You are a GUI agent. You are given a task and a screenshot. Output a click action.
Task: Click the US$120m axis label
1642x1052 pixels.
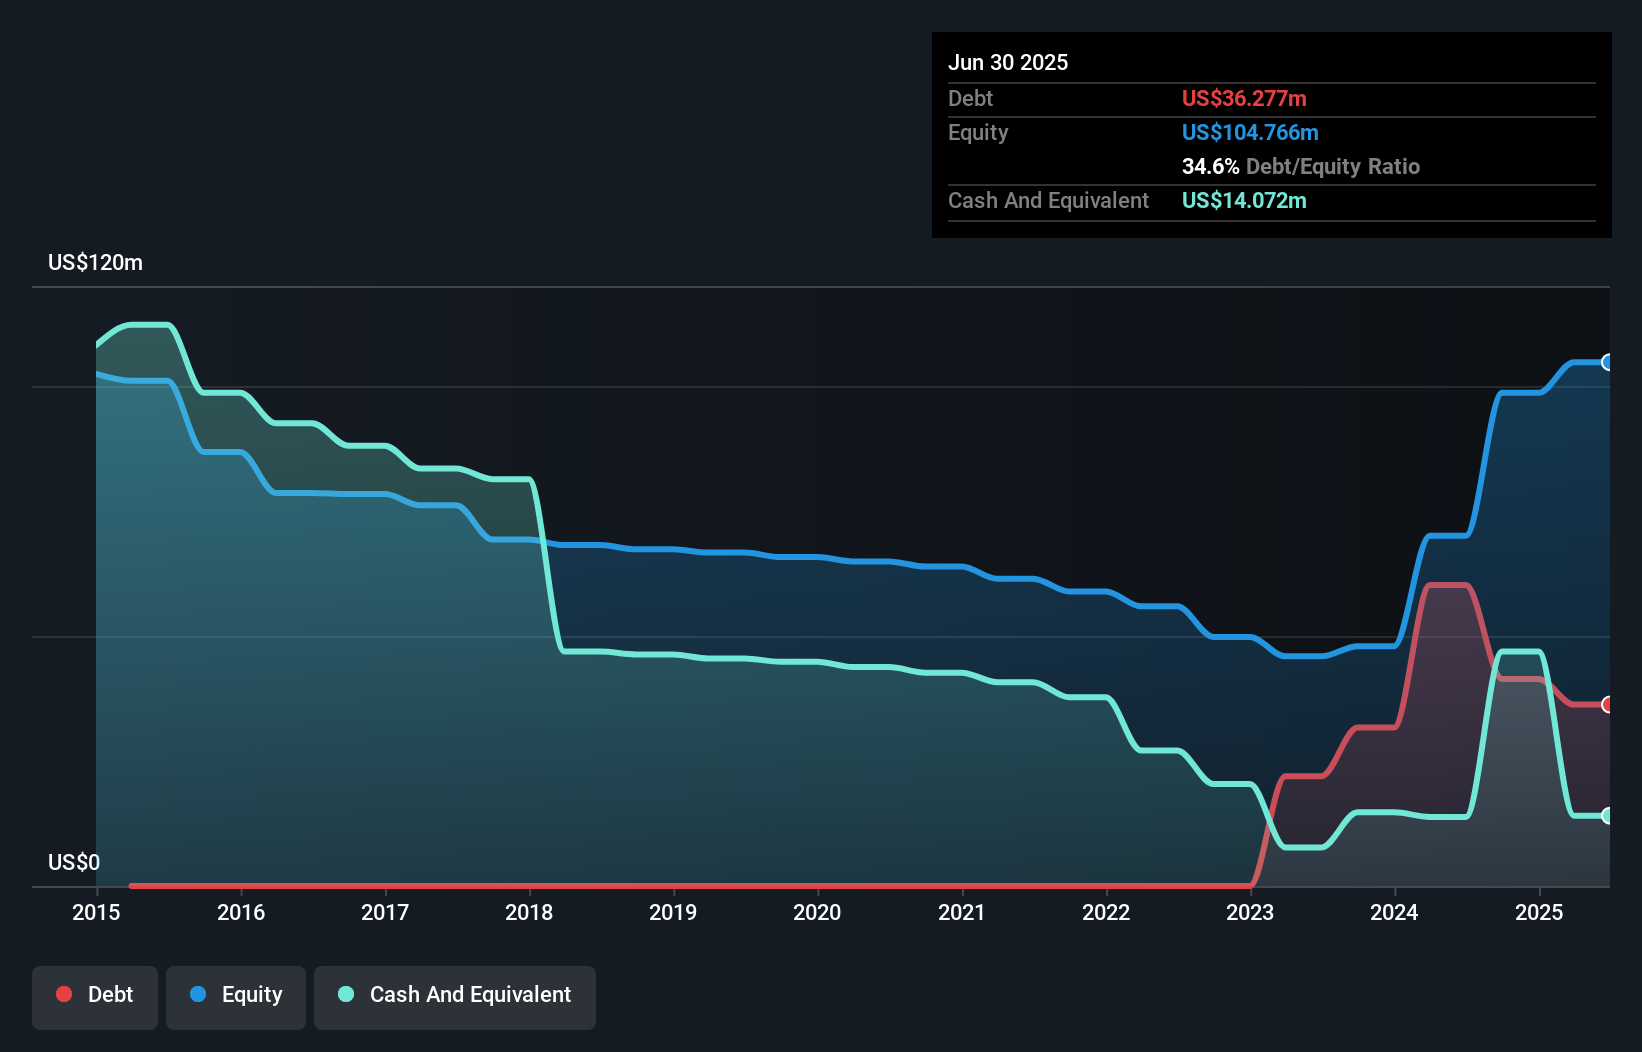(94, 262)
